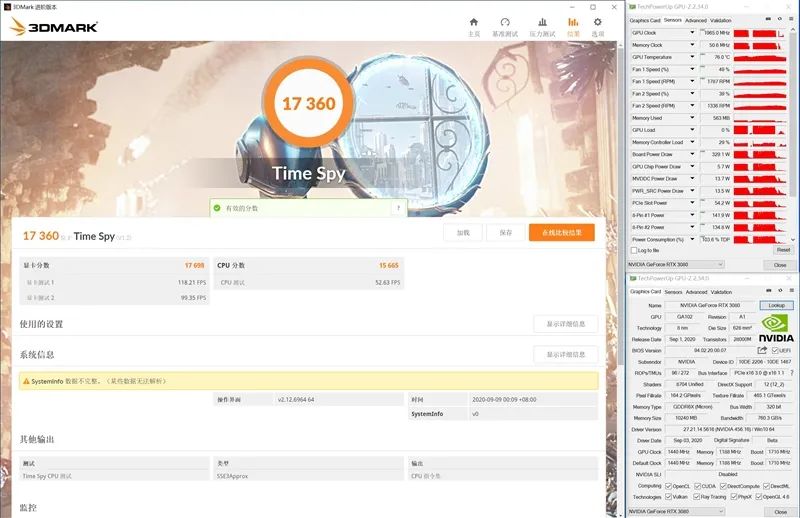Open GPU selector dropdown in GPU-Z Graphics Card window
The image size is (800, 518).
pyautogui.click(x=676, y=511)
